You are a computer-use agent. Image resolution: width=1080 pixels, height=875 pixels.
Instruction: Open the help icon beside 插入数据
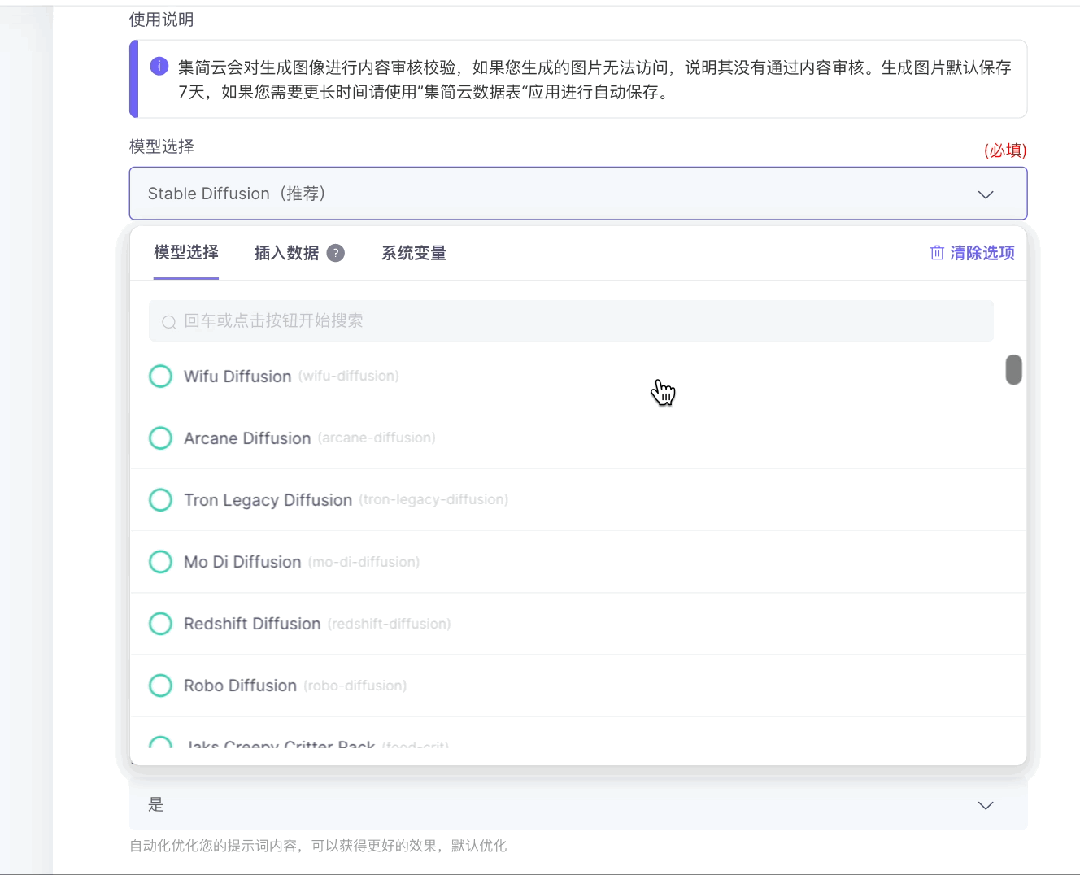[335, 254]
